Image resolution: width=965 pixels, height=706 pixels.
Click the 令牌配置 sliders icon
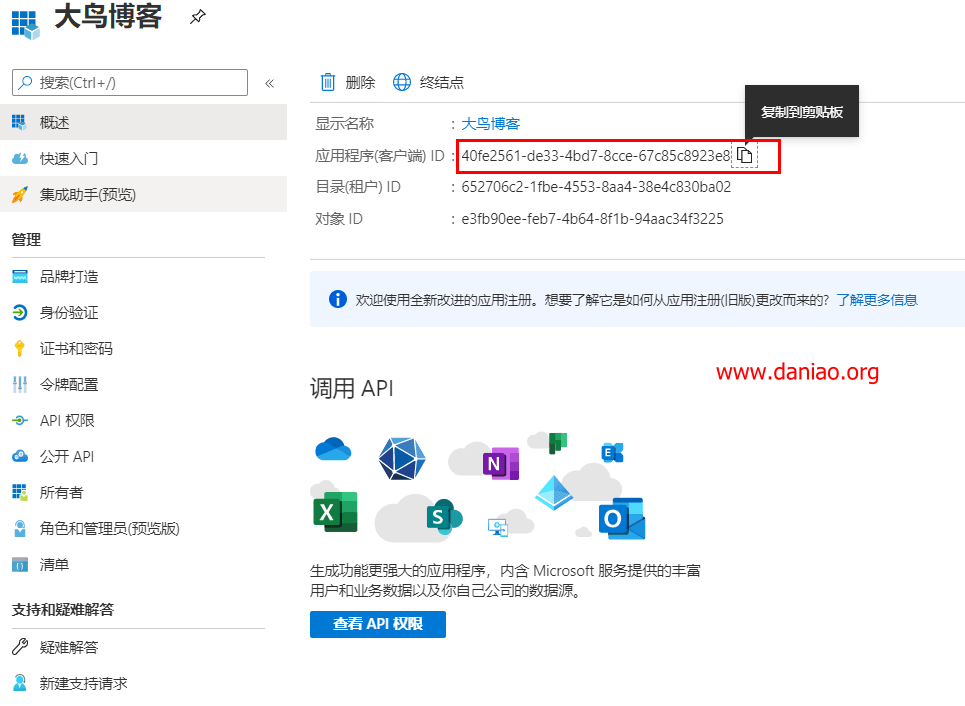click(20, 385)
